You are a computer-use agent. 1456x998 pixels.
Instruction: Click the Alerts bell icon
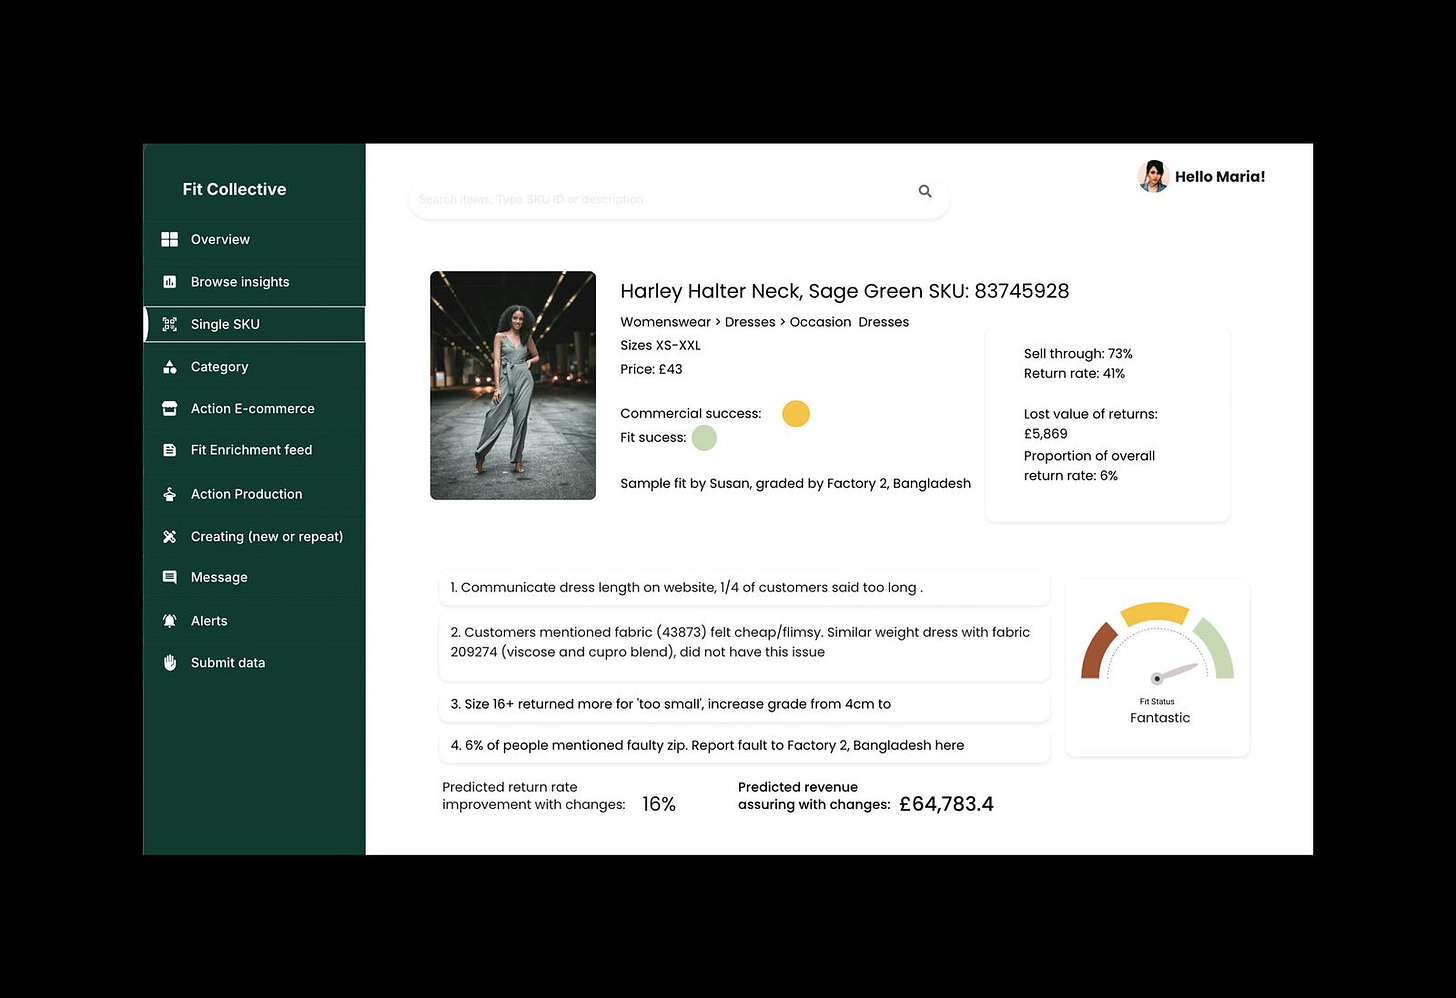point(170,620)
